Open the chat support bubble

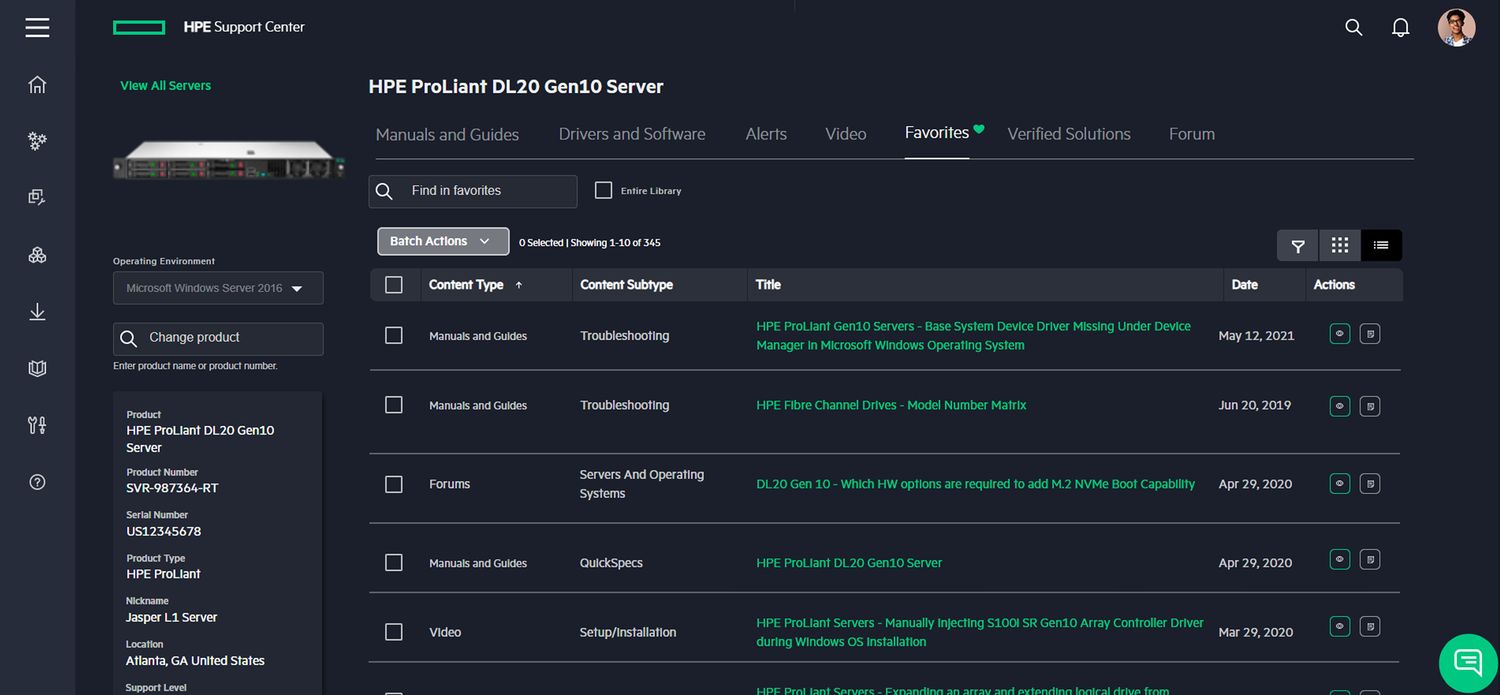point(1468,662)
